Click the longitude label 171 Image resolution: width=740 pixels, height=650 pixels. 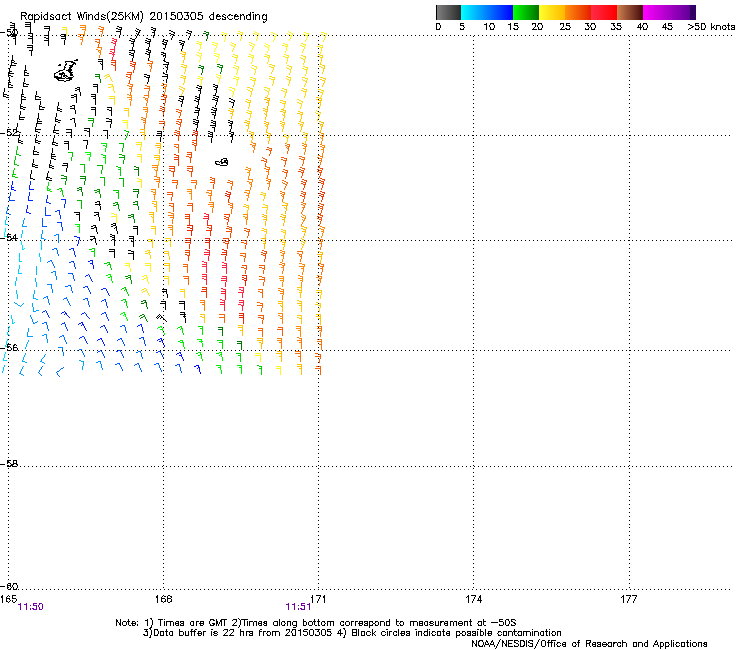319,599
